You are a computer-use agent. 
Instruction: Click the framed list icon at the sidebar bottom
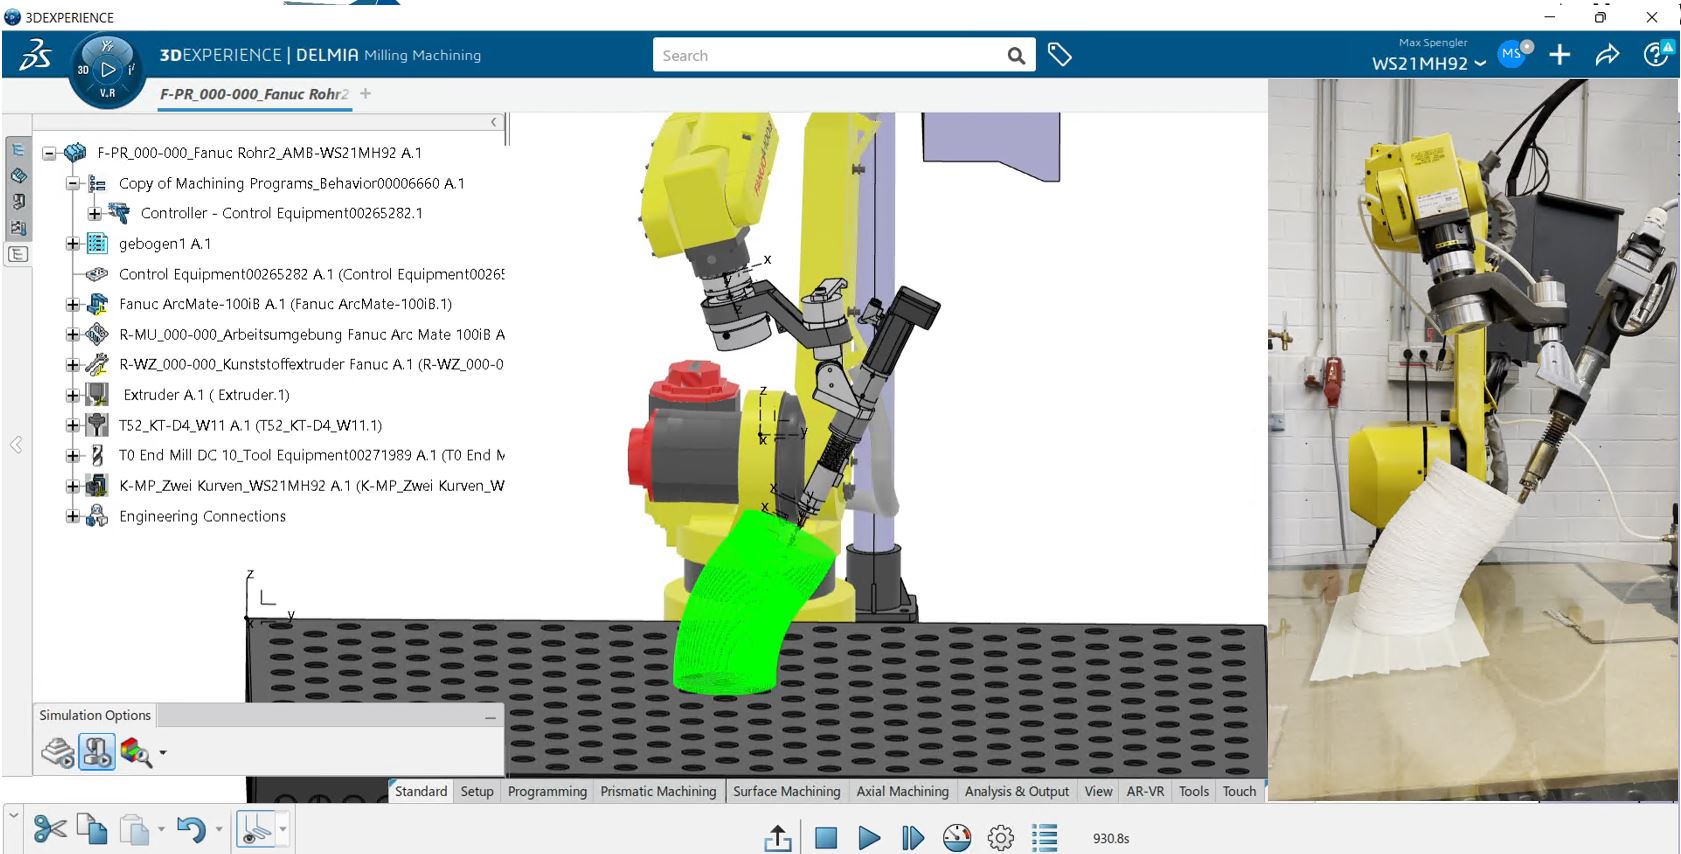tap(18, 254)
